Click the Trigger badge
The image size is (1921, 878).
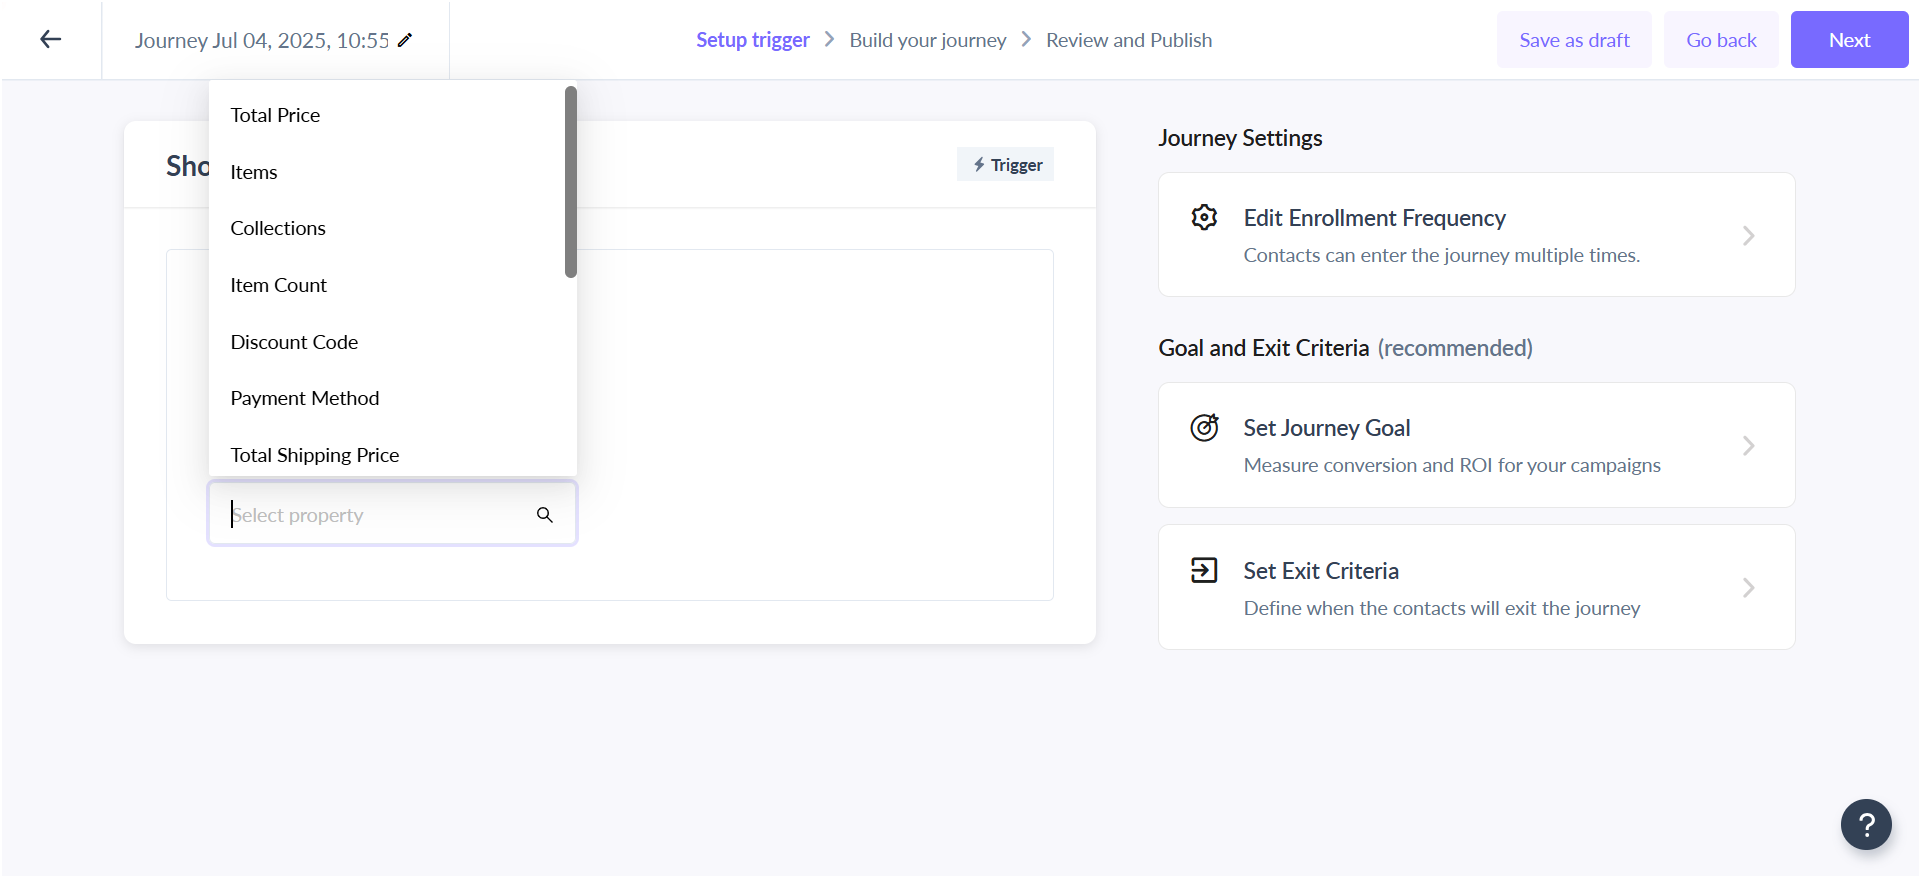tap(1006, 165)
